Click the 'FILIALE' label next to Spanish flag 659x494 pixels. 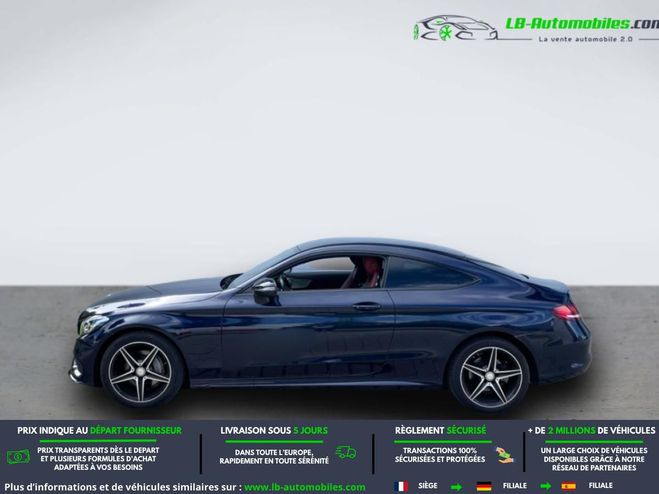pyautogui.click(x=601, y=486)
